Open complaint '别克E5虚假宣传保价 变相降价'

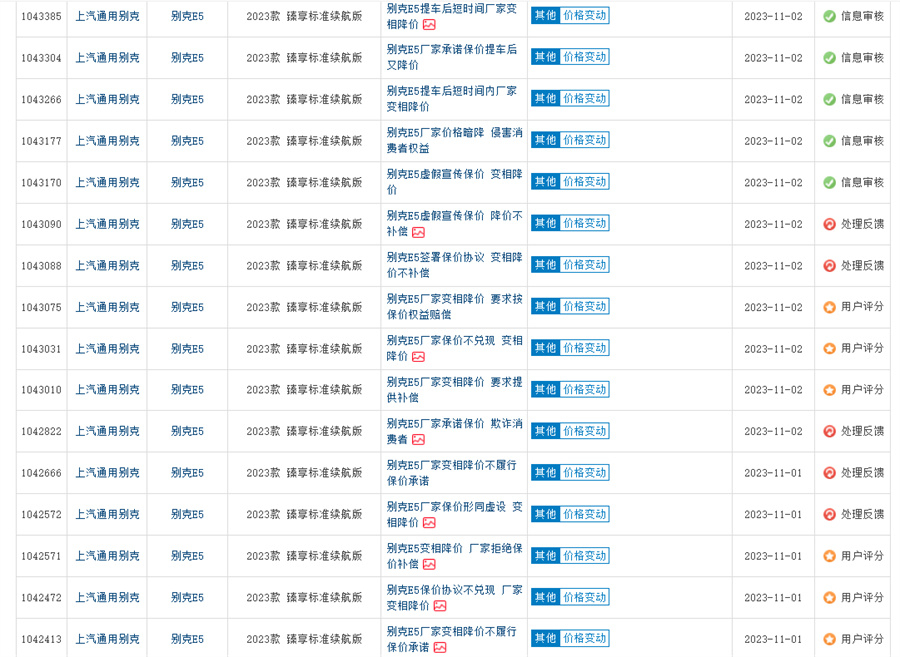click(x=455, y=182)
